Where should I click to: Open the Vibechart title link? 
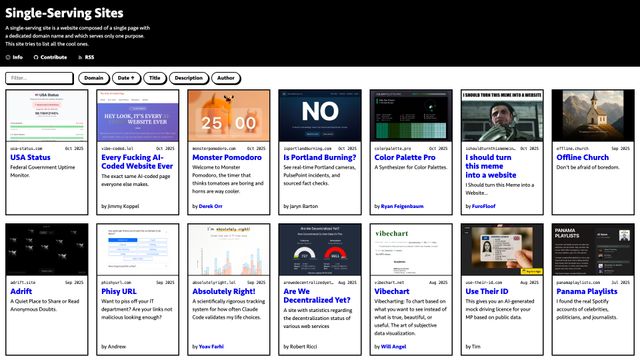392,291
